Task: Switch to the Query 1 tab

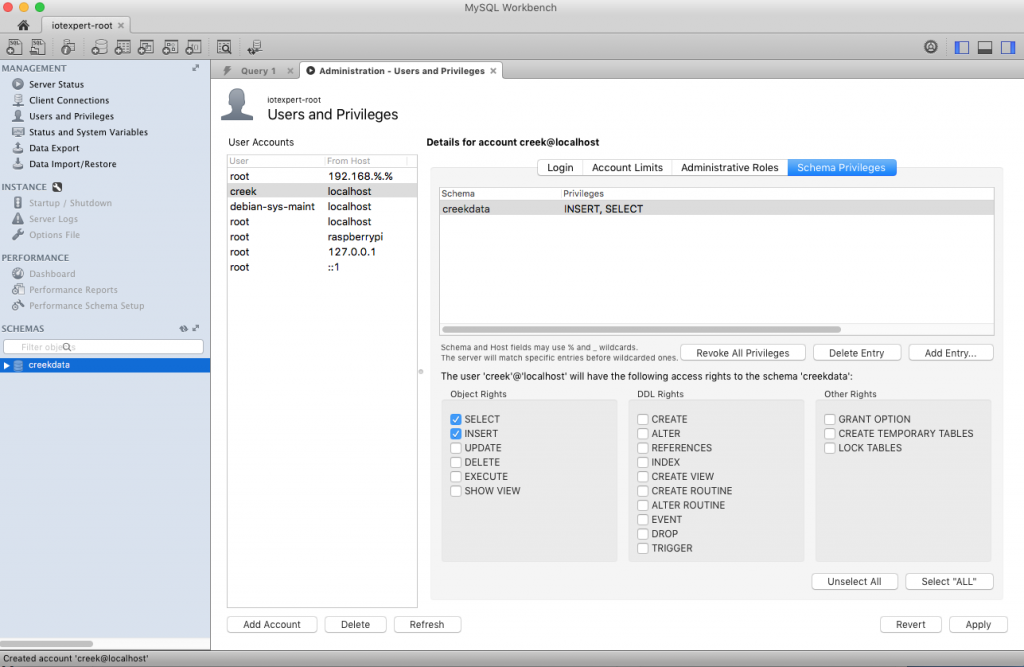Action: tap(258, 71)
